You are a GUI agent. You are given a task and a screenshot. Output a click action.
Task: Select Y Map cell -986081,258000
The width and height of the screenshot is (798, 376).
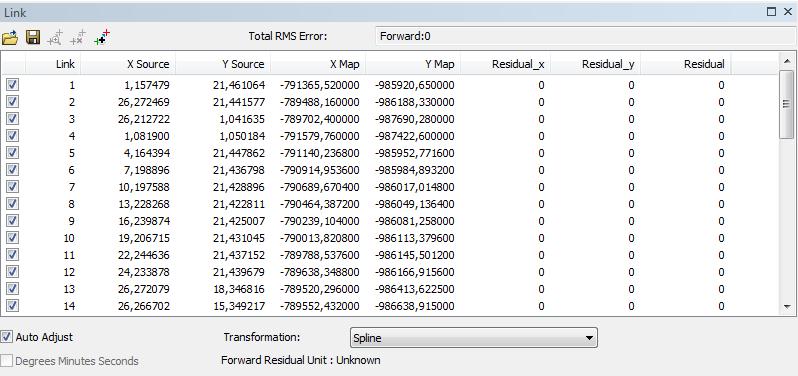click(x=414, y=221)
